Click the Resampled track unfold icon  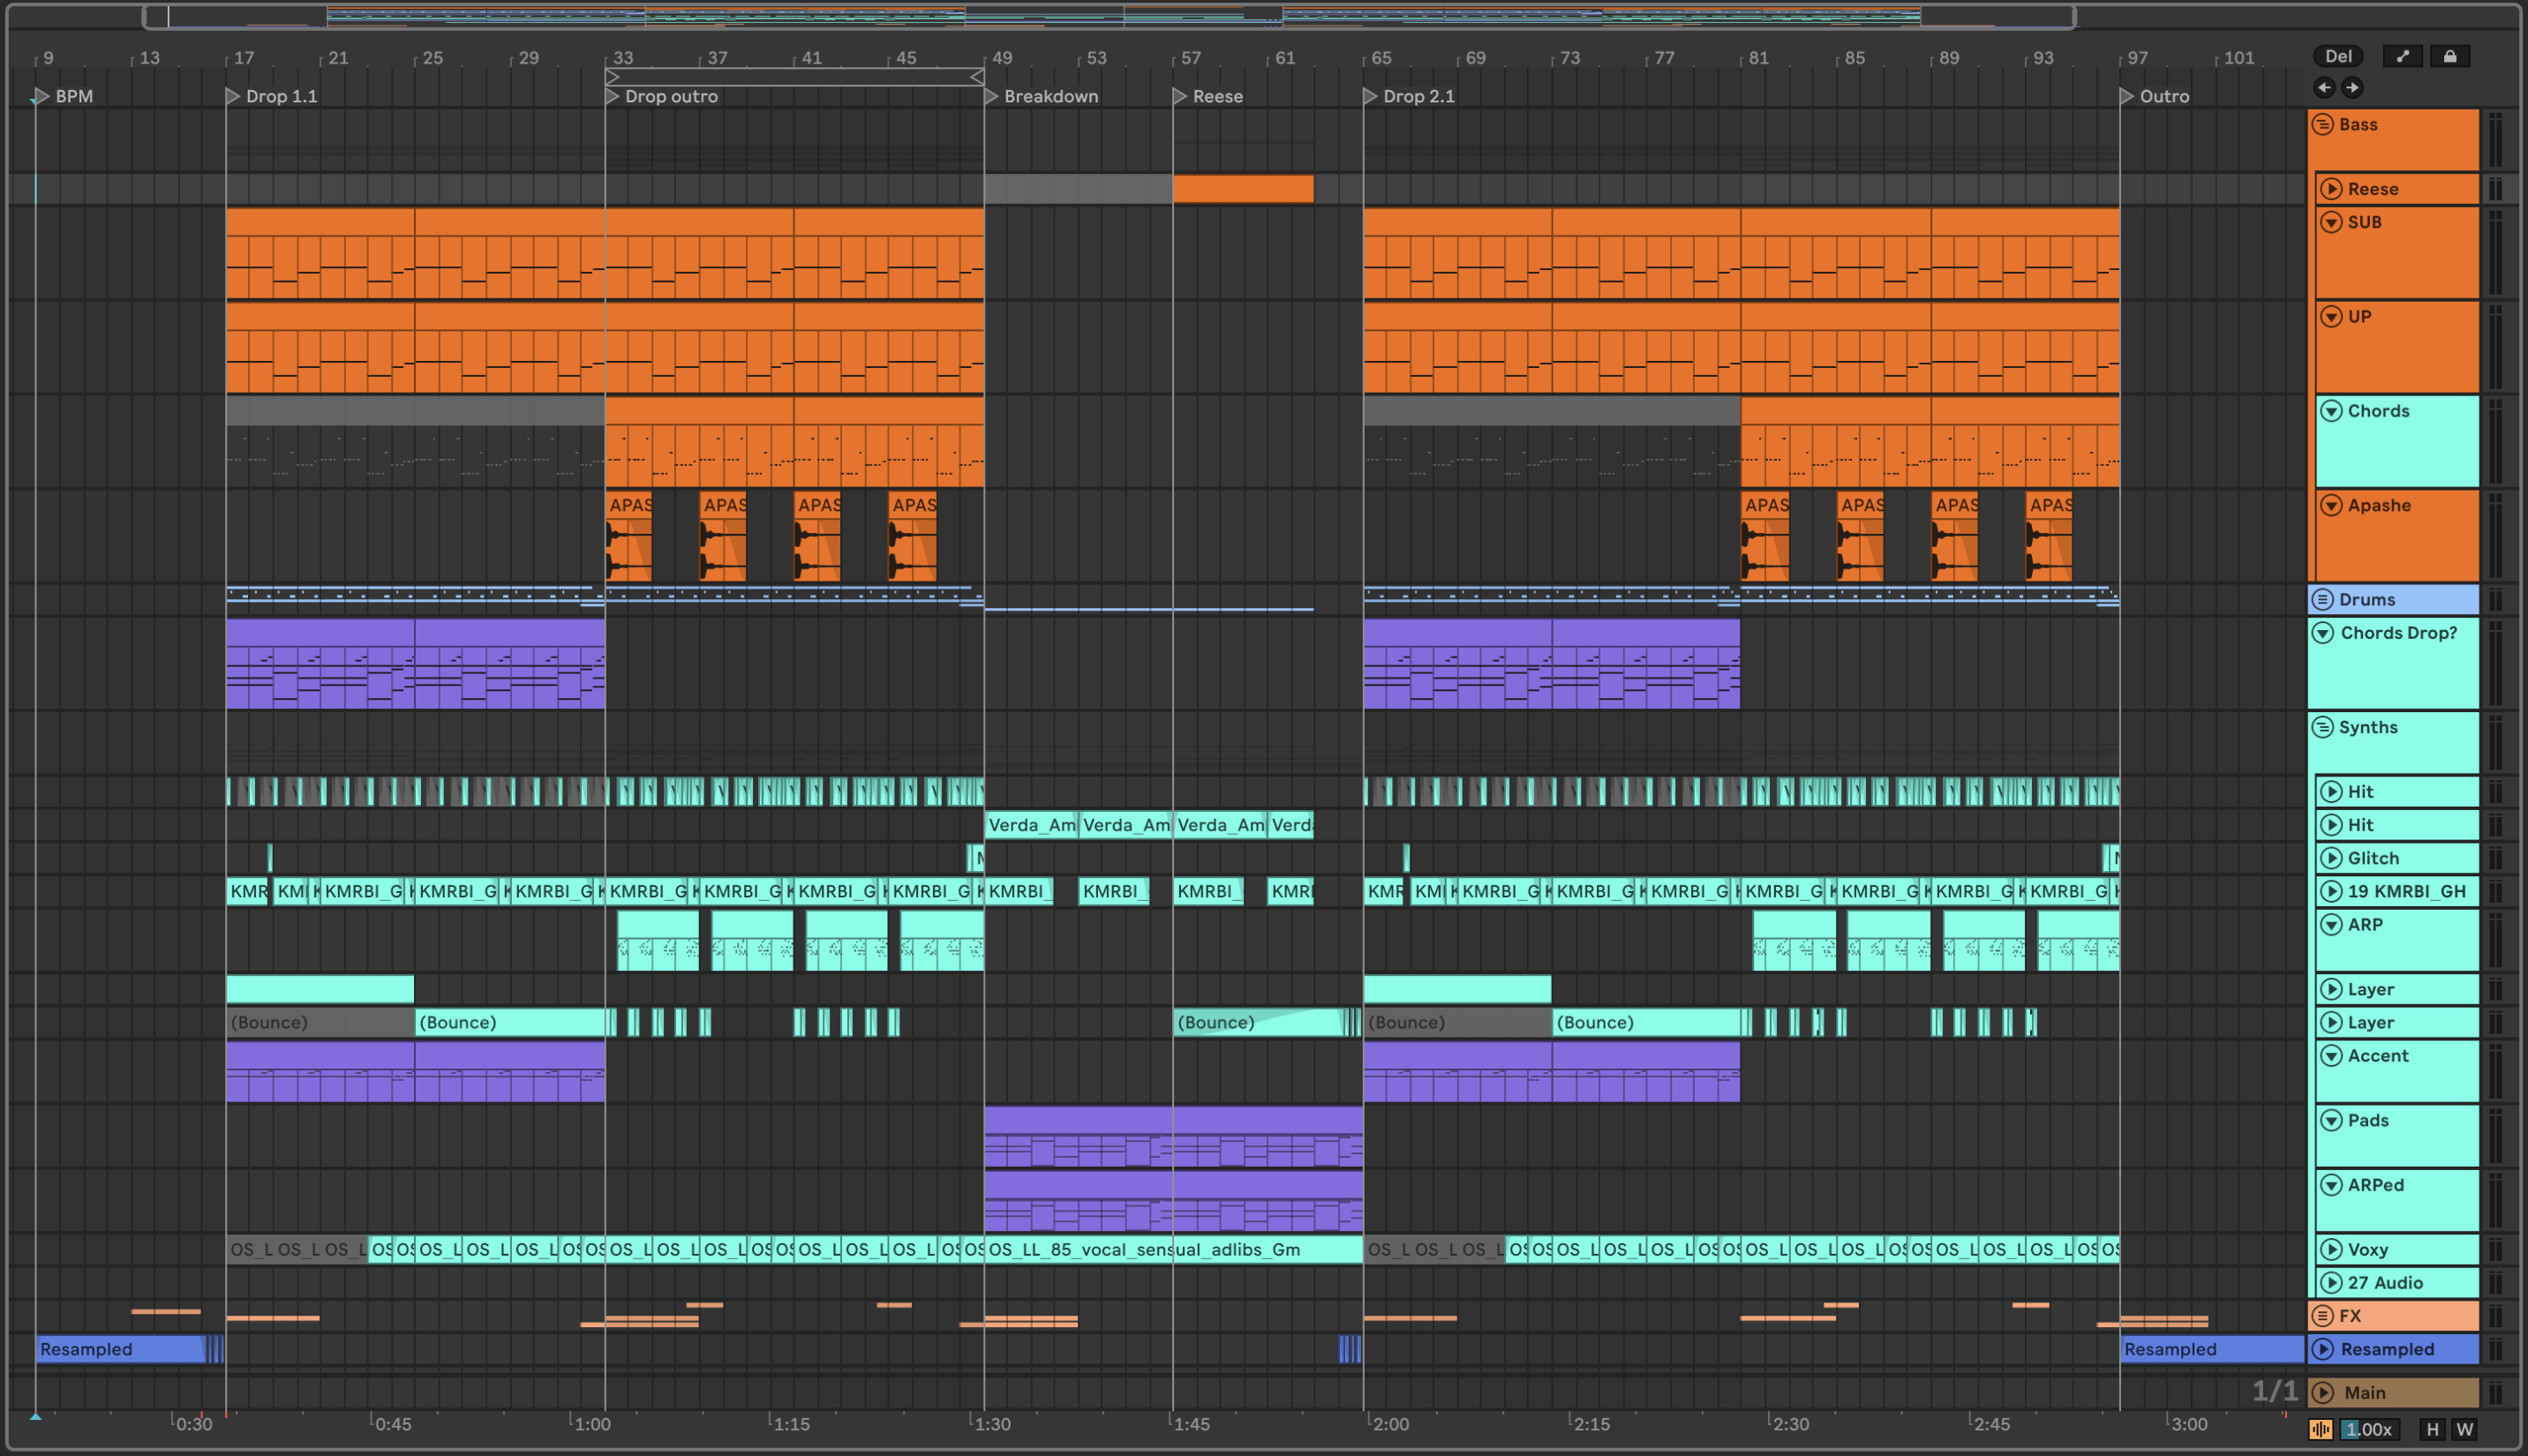pos(2324,1349)
